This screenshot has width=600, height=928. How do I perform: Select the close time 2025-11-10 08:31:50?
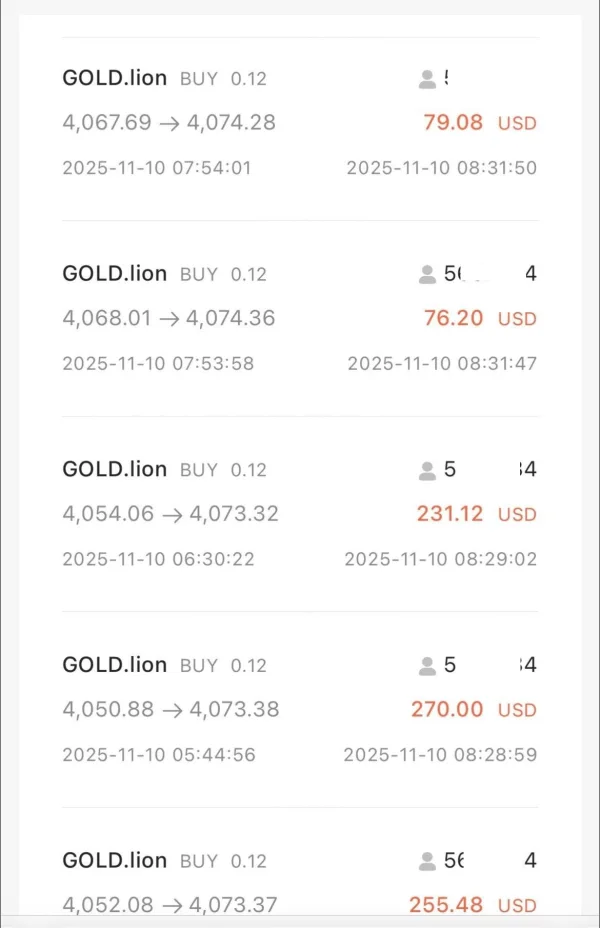[x=441, y=168]
